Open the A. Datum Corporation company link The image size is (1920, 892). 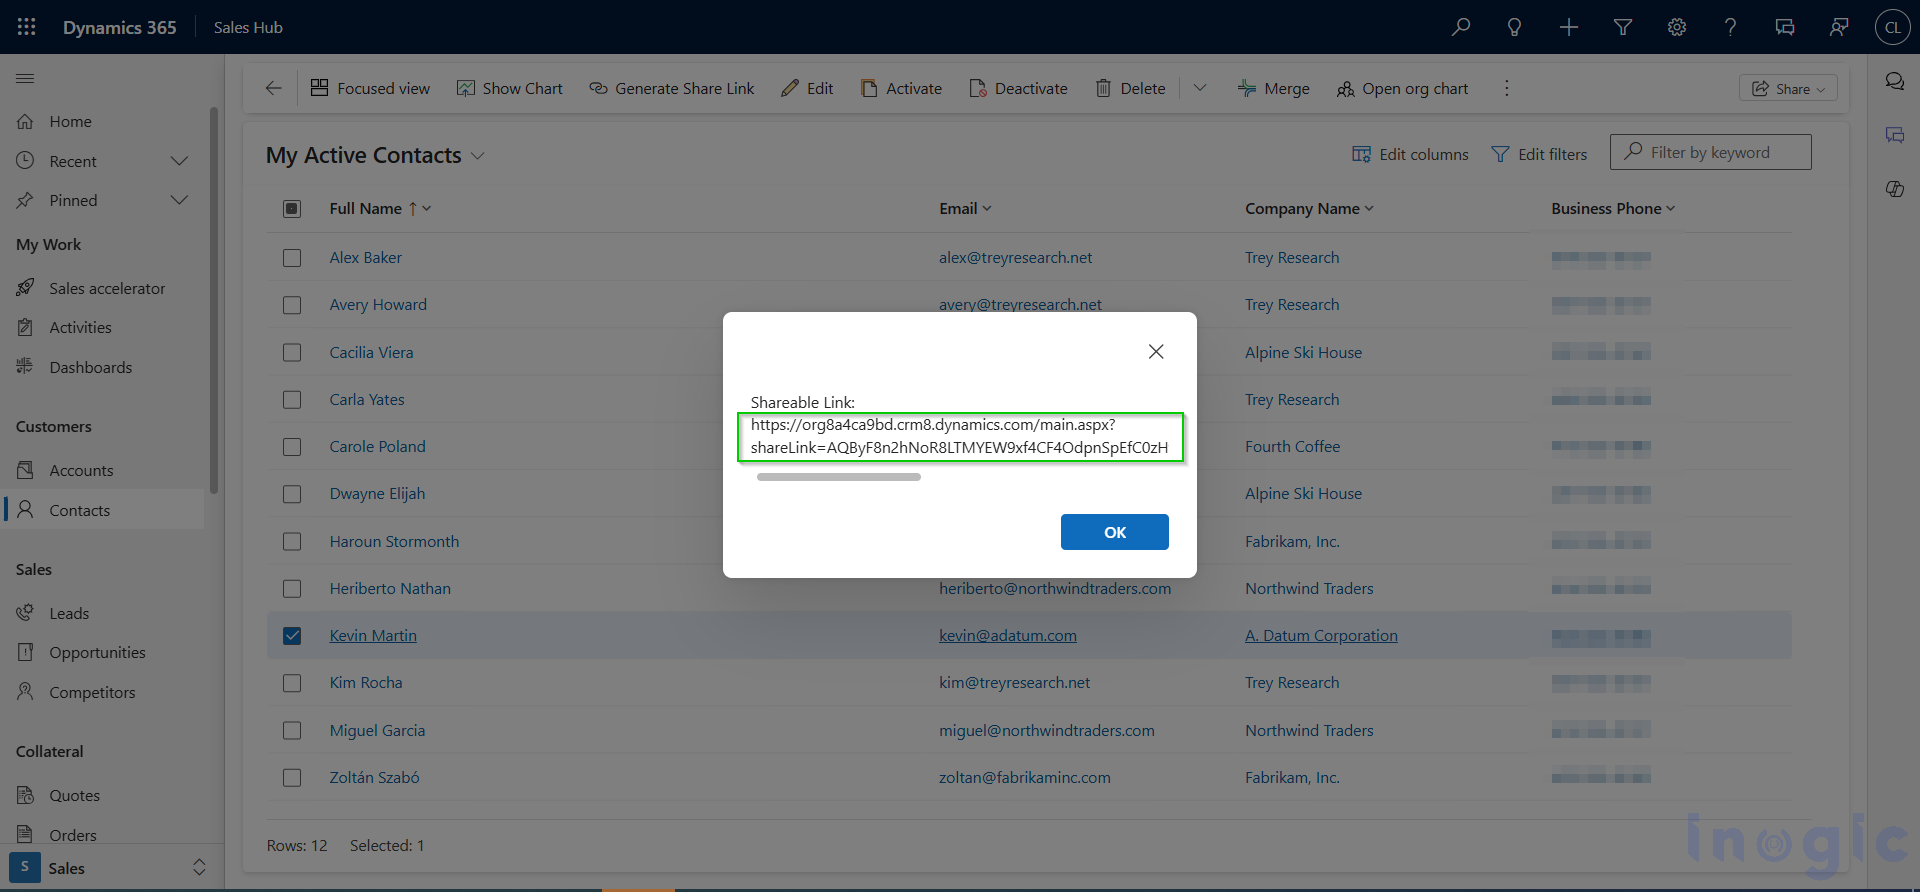click(1321, 635)
